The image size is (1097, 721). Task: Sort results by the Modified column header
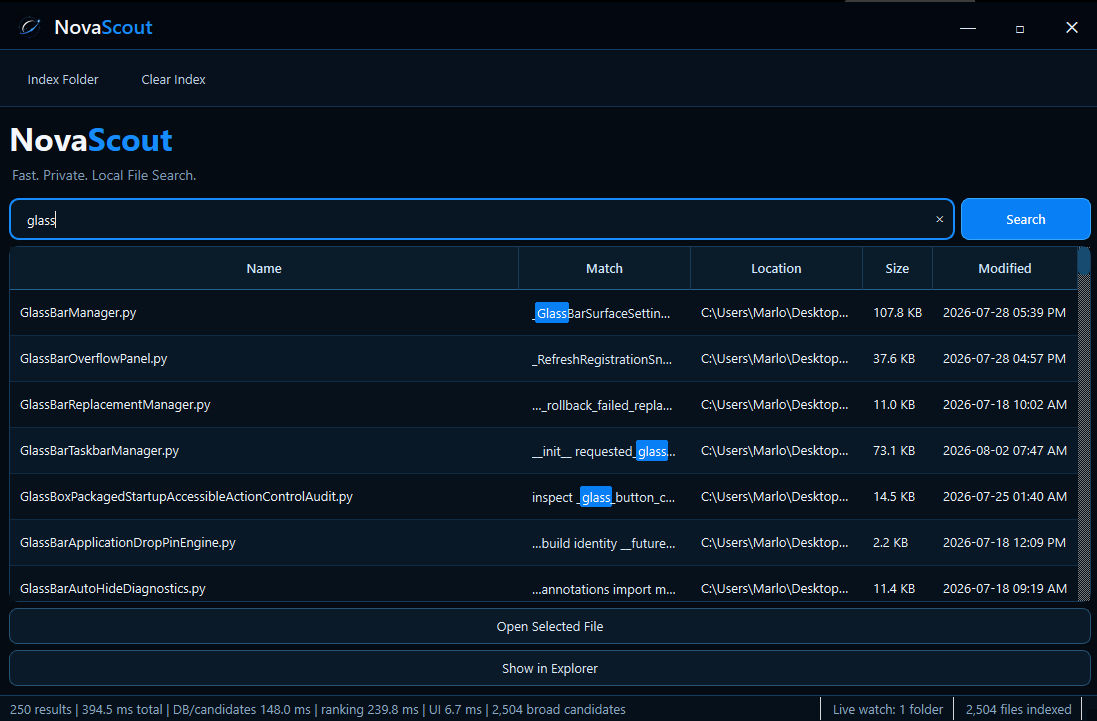coord(1005,269)
